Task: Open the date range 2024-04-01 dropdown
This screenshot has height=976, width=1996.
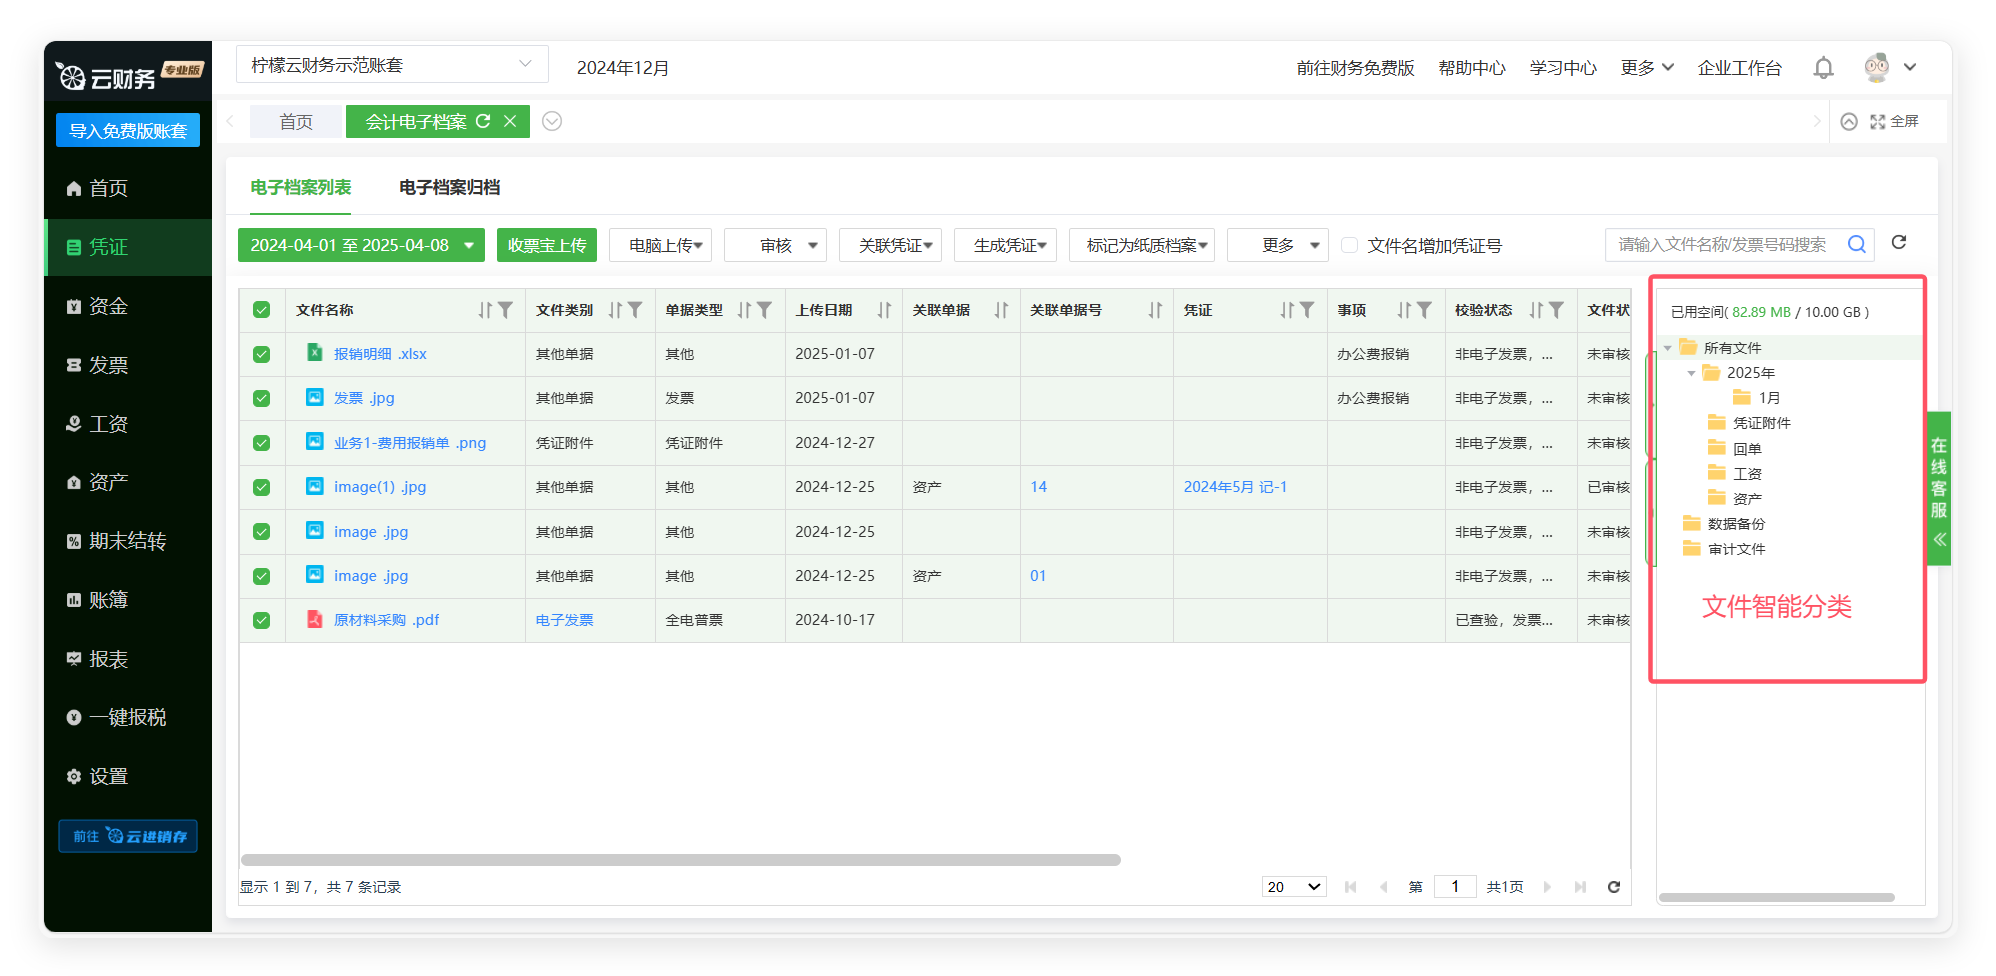Action: pyautogui.click(x=360, y=245)
